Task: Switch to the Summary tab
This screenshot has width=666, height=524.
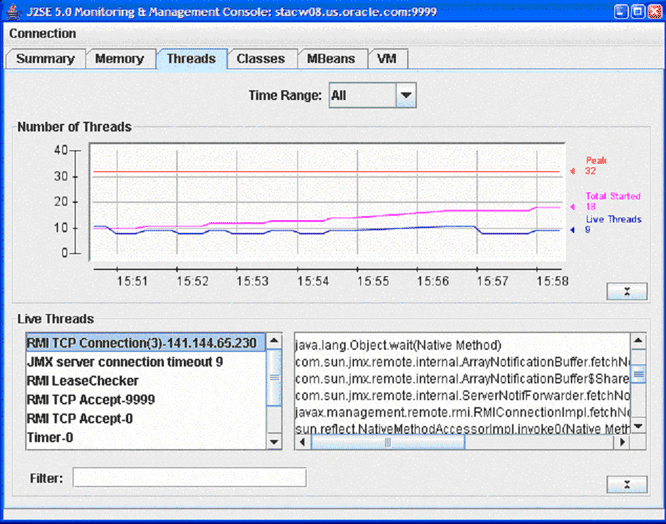Action: (45, 59)
